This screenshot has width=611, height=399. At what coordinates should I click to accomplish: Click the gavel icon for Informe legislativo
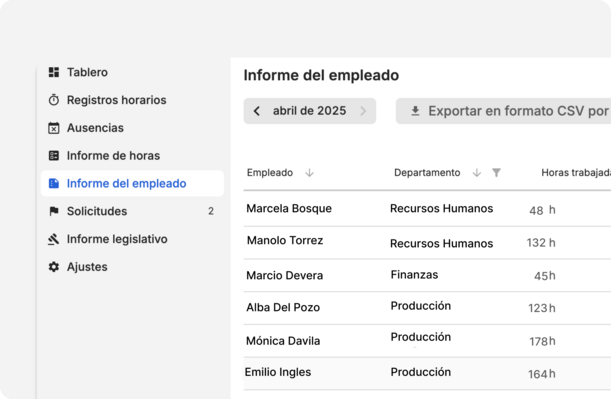54,239
